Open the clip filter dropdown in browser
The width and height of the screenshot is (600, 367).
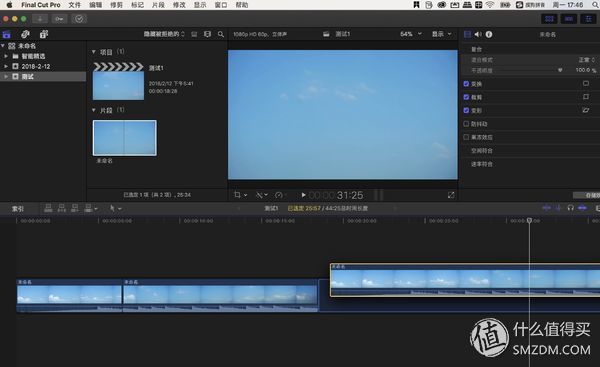[x=164, y=34]
